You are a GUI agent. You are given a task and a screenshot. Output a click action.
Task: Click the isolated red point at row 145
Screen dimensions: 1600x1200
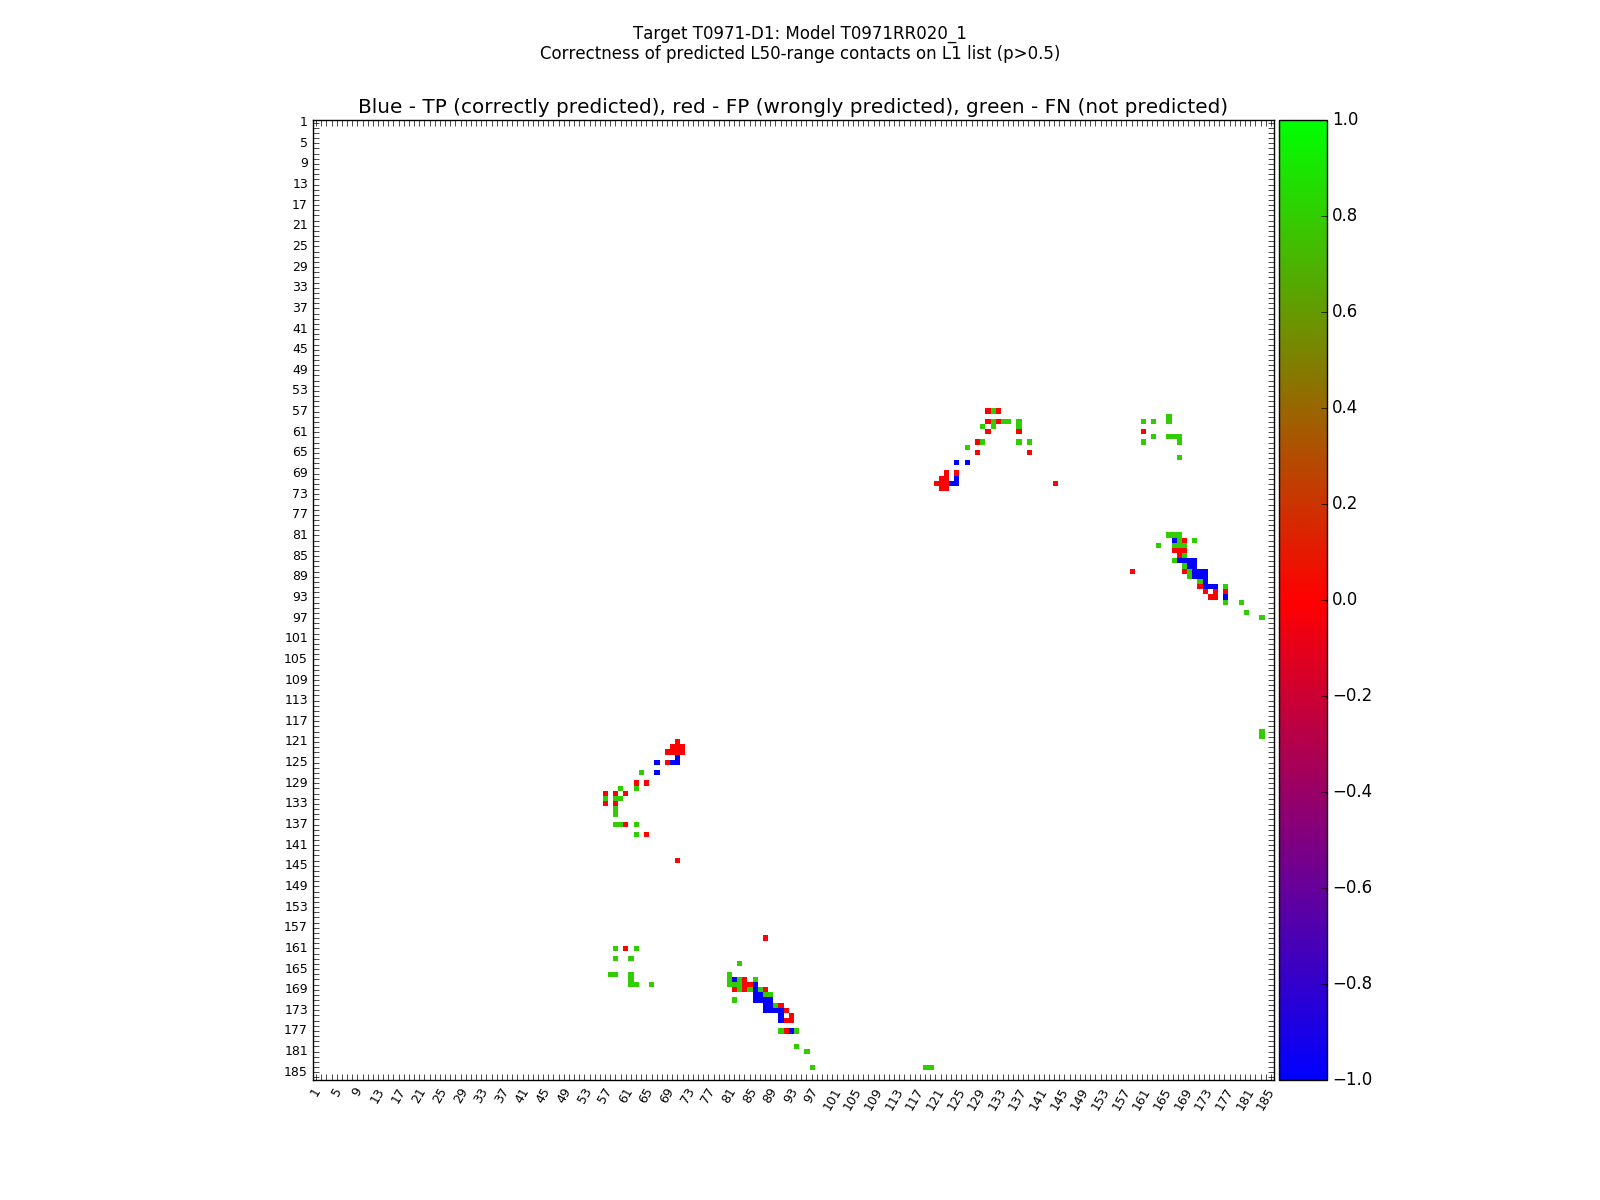pyautogui.click(x=677, y=860)
